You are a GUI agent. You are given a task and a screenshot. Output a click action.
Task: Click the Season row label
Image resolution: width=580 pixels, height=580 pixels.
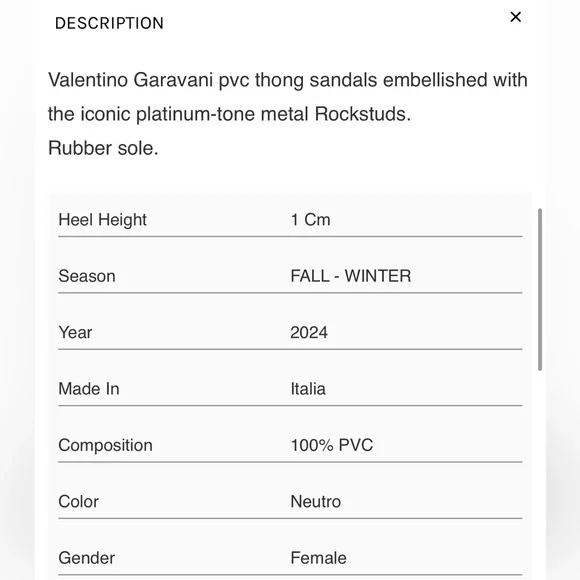tap(87, 276)
